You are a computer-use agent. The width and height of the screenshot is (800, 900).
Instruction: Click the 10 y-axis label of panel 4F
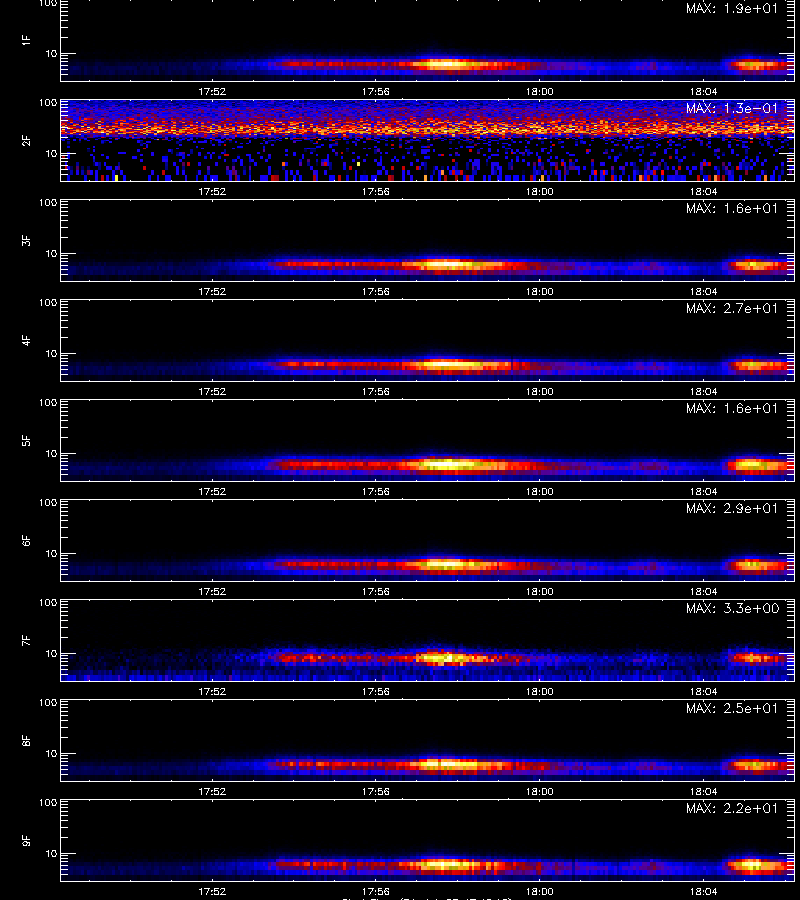click(x=51, y=354)
